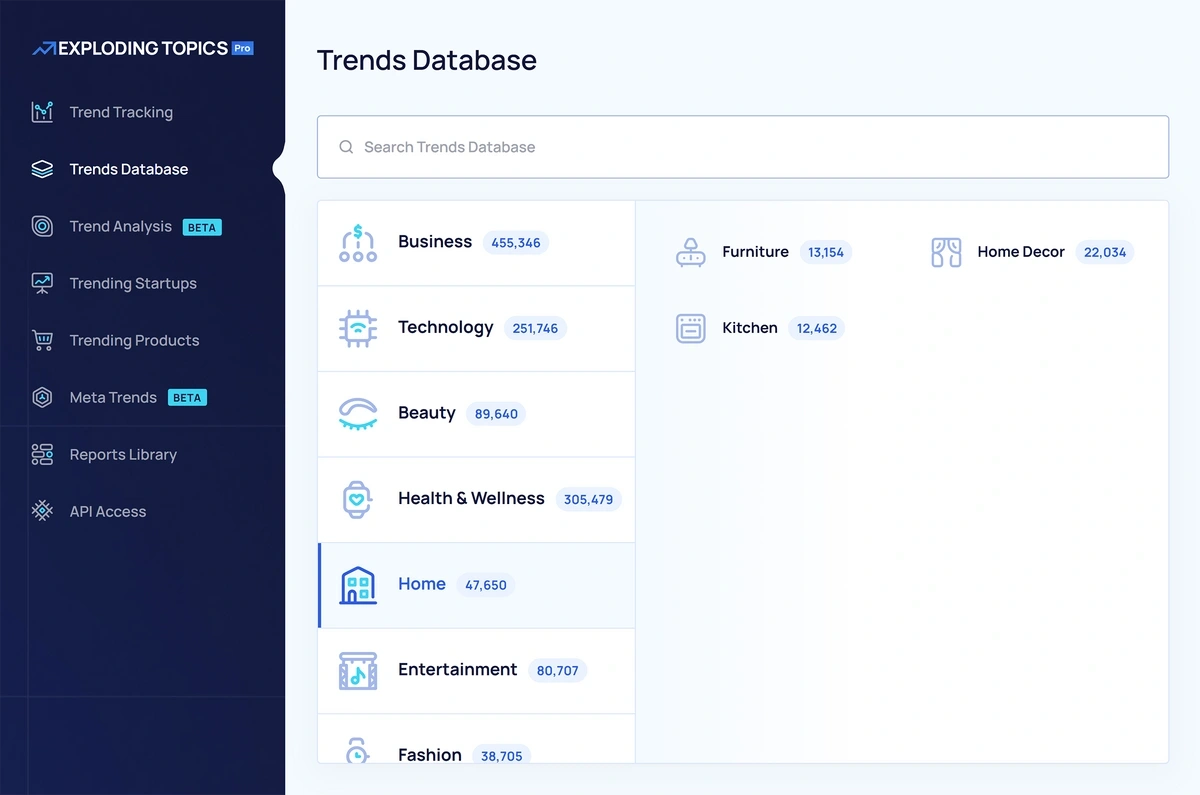Select the Trends Database sidebar item
Image resolution: width=1200 pixels, height=795 pixels.
coord(128,169)
